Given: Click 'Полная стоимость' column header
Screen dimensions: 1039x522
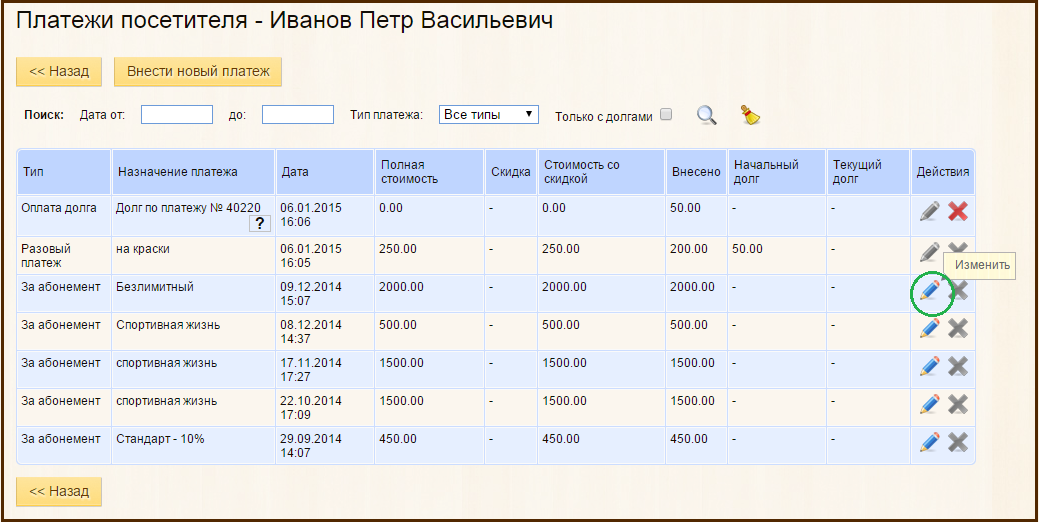Looking at the screenshot, I should click(x=429, y=172).
